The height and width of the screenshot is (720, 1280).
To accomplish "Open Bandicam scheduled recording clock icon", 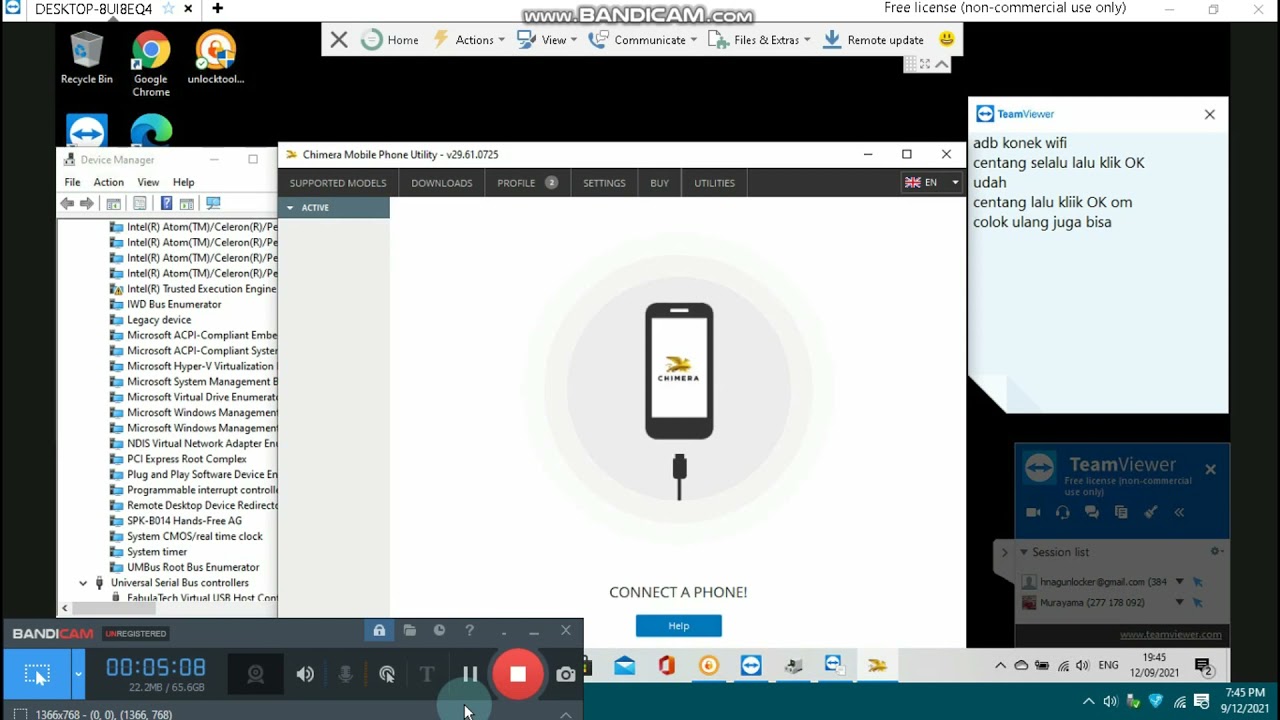I will click(x=439, y=631).
